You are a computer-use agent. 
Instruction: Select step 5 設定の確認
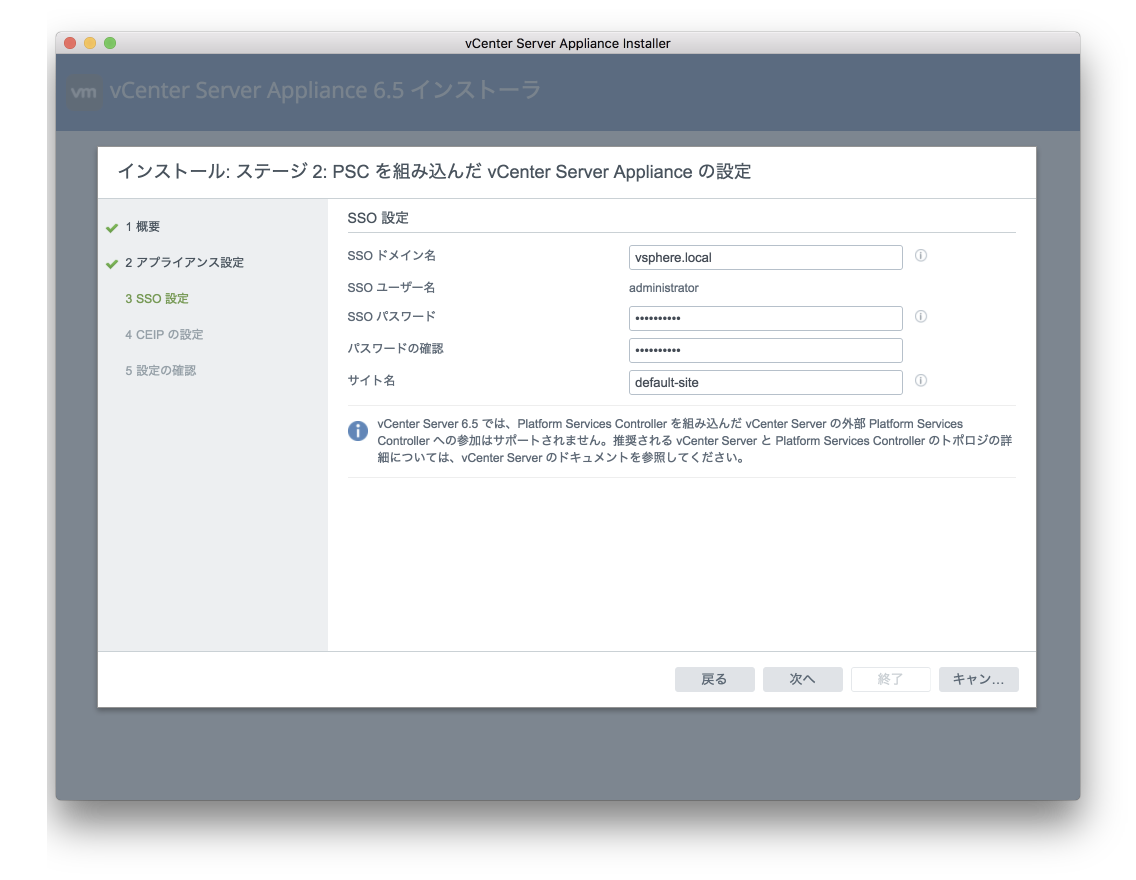coord(160,371)
